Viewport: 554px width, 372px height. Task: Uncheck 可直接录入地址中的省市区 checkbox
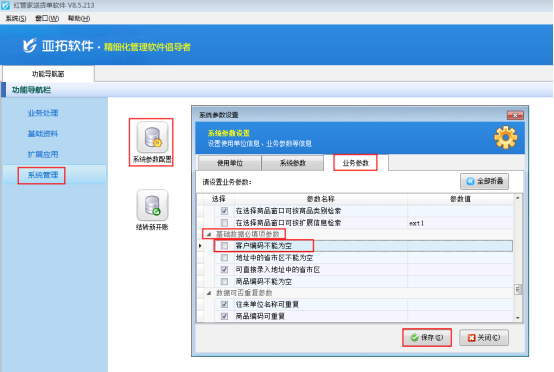[x=224, y=270]
